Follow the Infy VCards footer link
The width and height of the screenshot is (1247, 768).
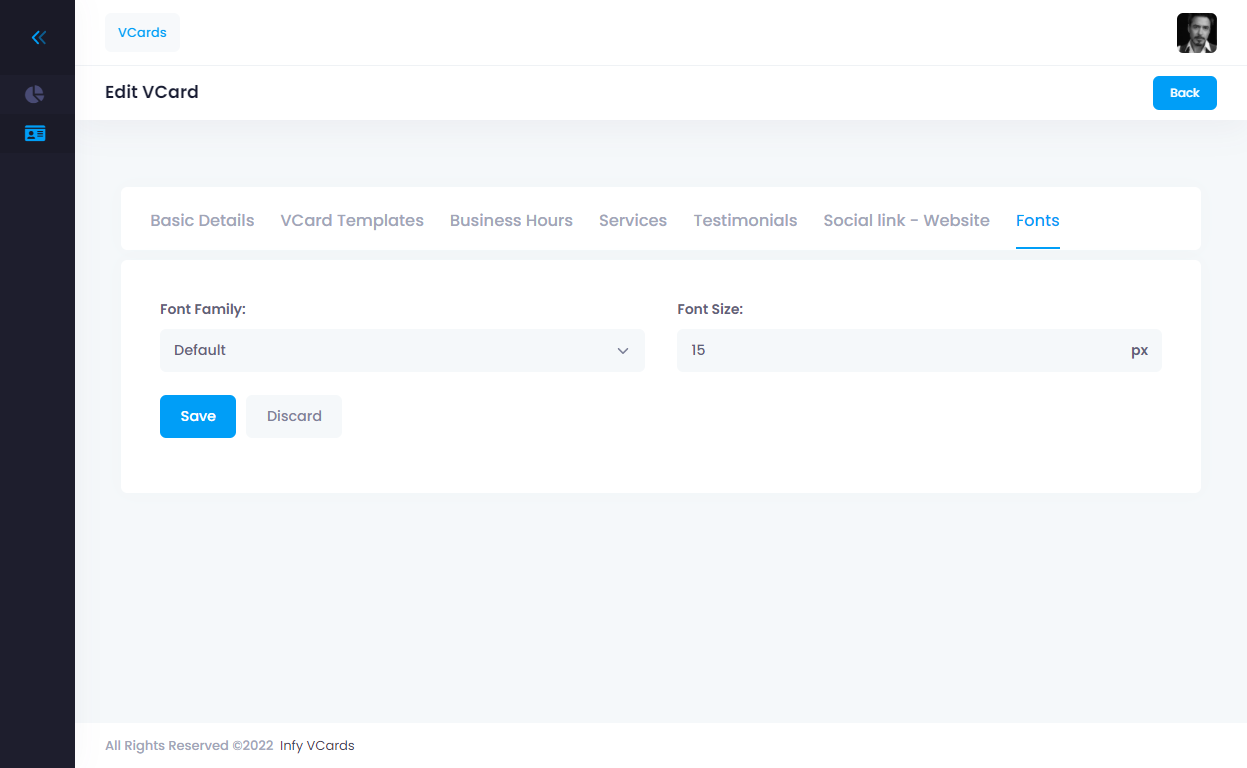(317, 745)
